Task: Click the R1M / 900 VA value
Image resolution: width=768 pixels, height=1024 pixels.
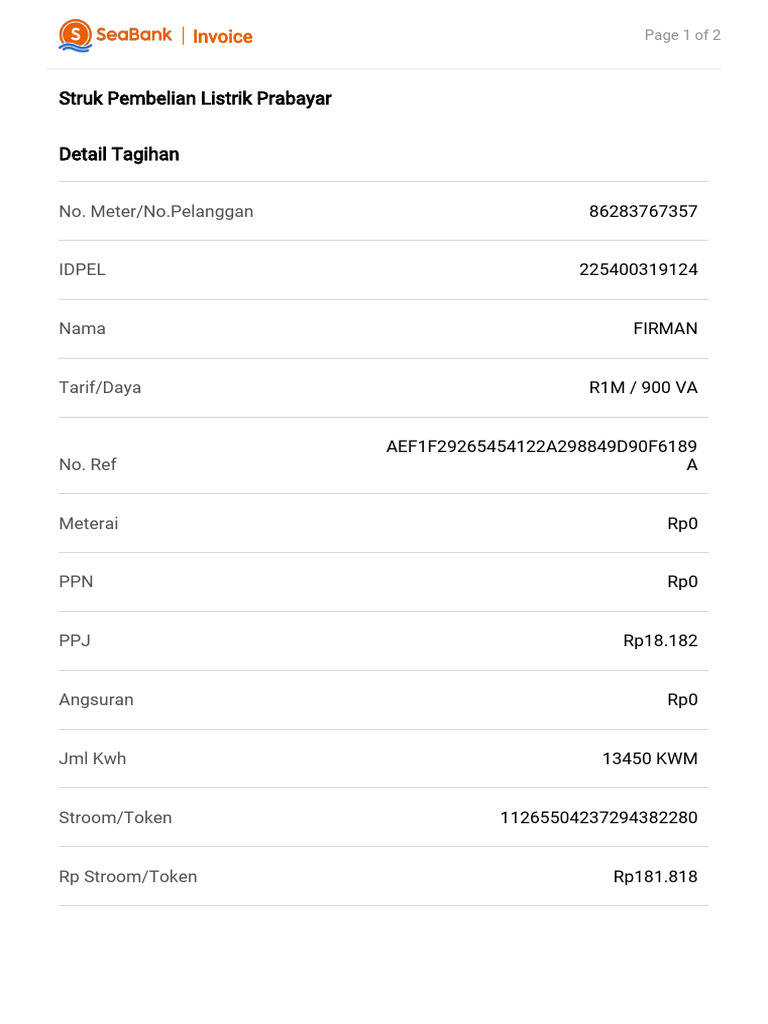Action: tap(643, 387)
